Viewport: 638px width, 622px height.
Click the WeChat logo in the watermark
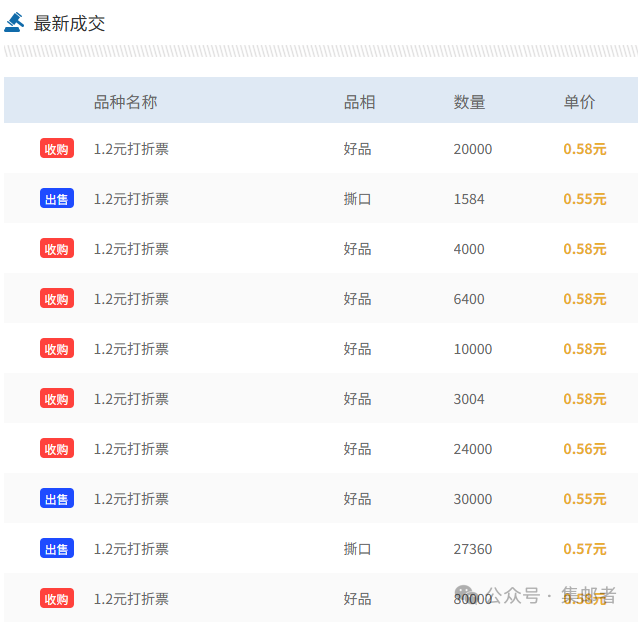[466, 595]
